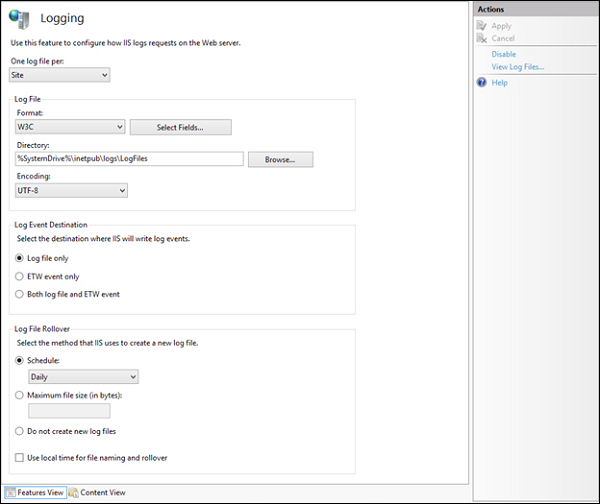
Task: Click the Log Event Destination group label
Action: pyautogui.click(x=51, y=225)
